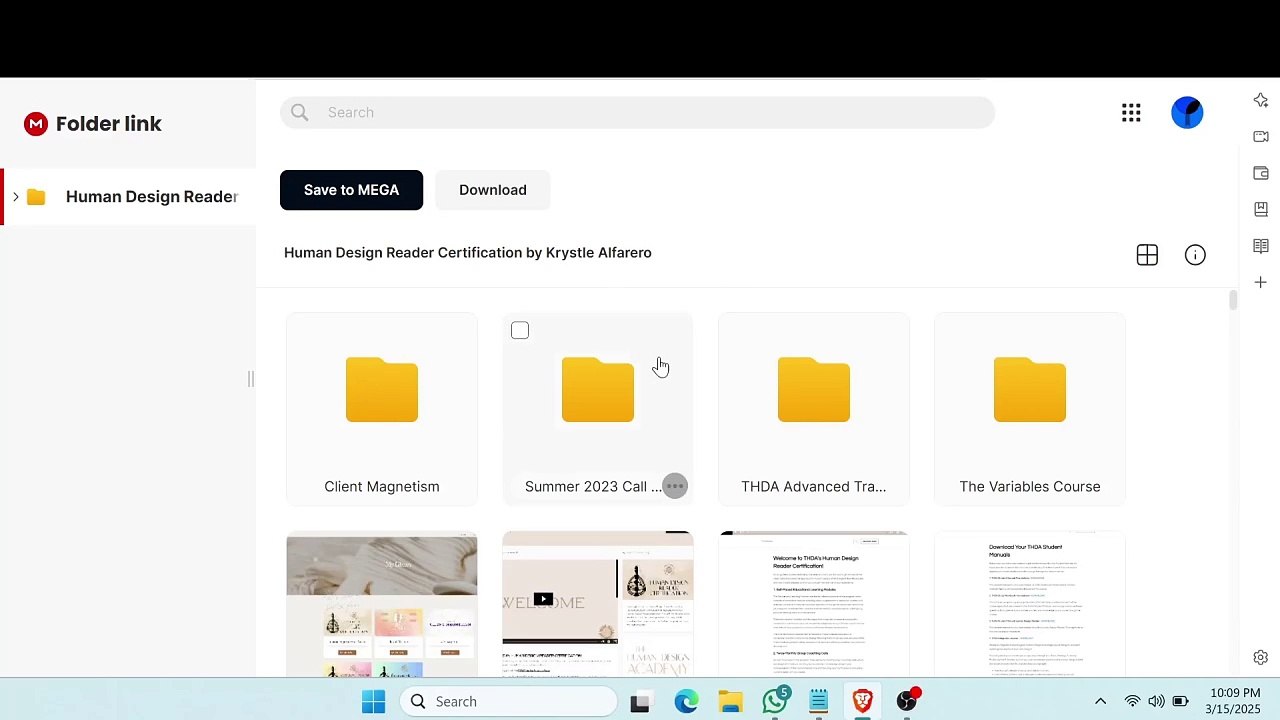Open Notepad app from taskbar

pos(819,702)
